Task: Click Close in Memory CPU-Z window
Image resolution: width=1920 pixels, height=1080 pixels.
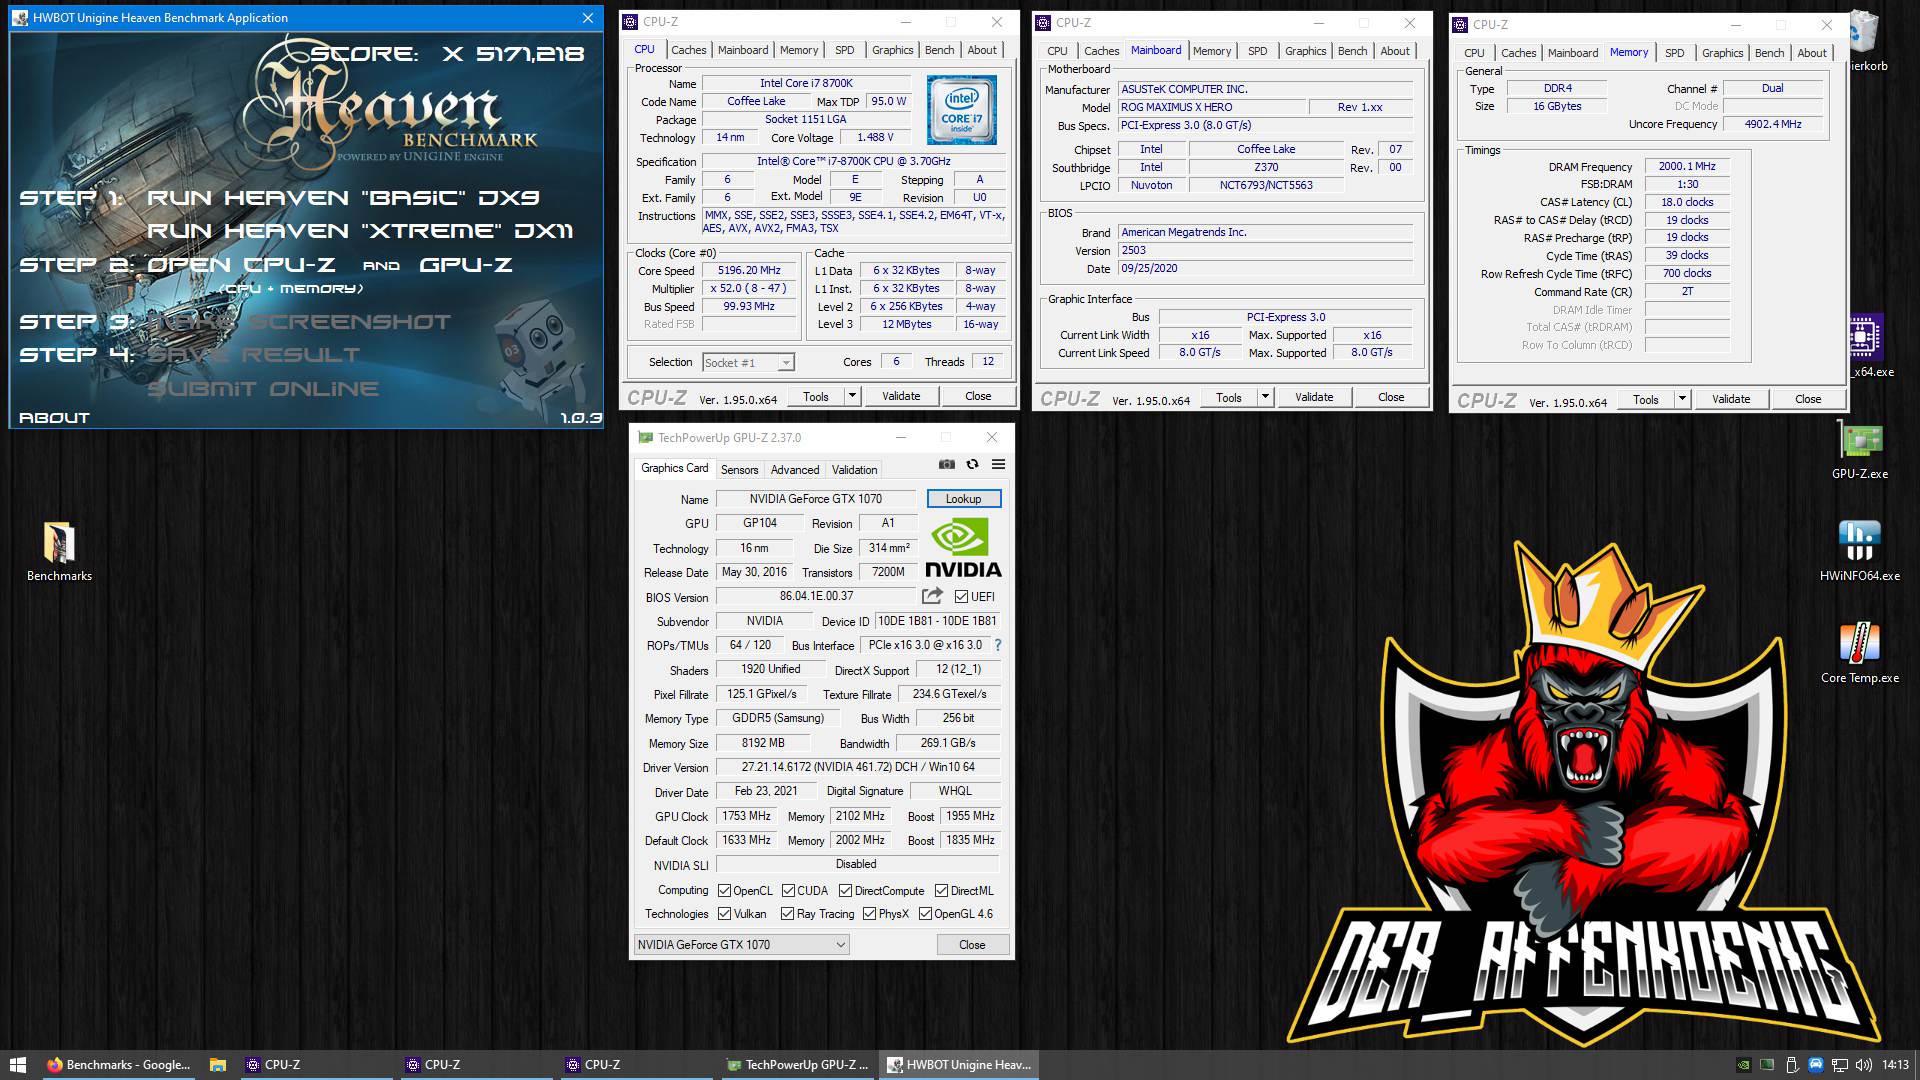Action: click(1808, 399)
